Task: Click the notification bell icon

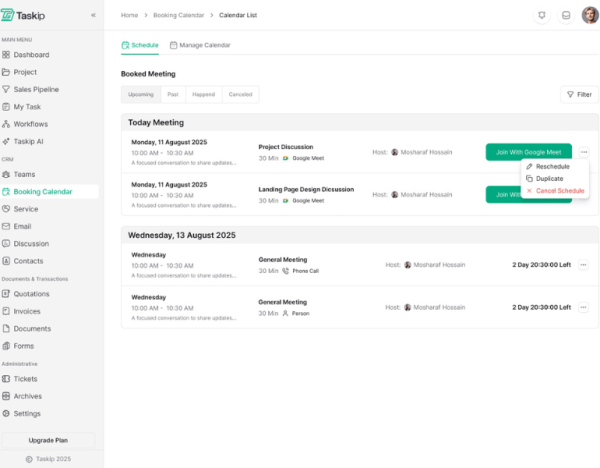Action: click(541, 16)
